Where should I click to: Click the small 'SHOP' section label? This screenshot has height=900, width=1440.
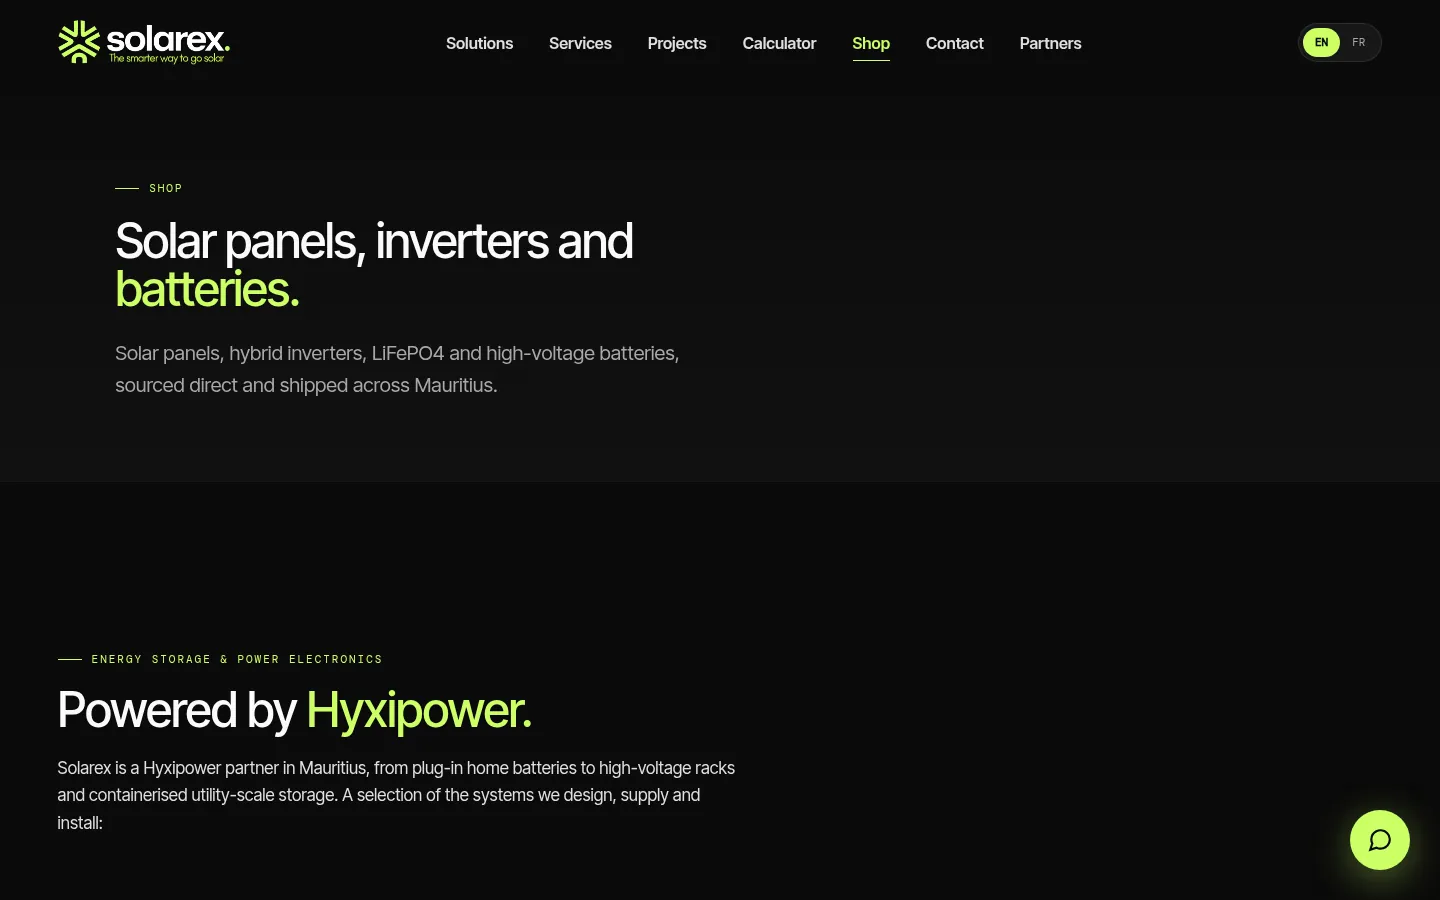point(166,188)
